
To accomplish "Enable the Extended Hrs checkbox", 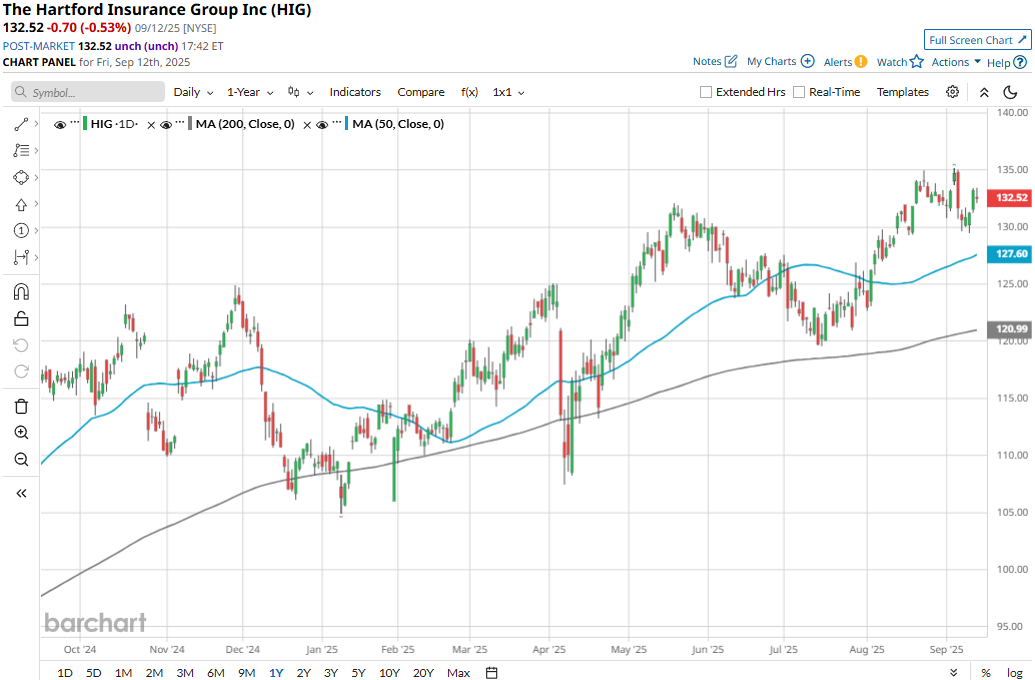I will (x=706, y=92).
